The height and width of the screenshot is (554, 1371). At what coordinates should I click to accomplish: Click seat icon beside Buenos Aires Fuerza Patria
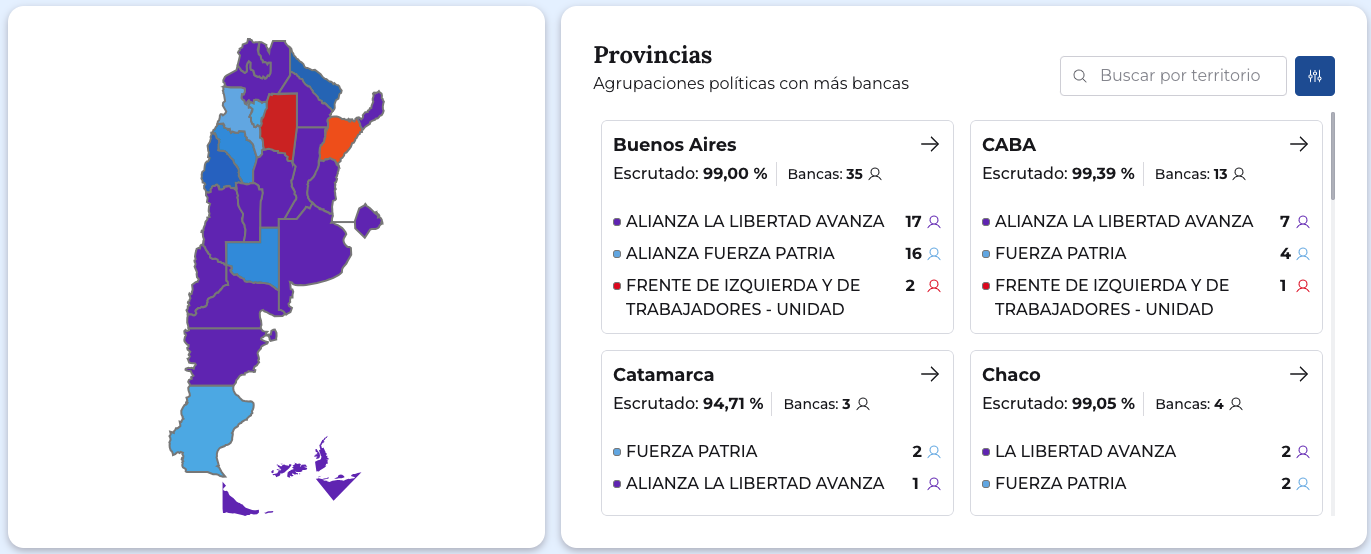click(x=934, y=254)
